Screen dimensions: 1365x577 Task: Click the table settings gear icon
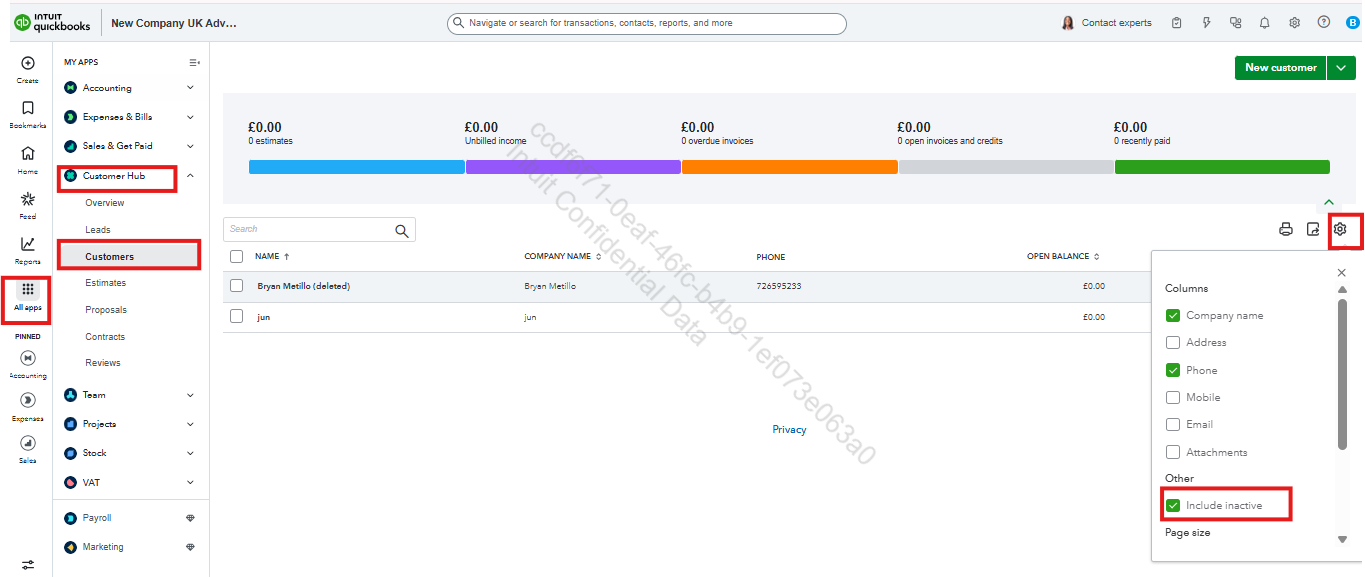coord(1340,229)
